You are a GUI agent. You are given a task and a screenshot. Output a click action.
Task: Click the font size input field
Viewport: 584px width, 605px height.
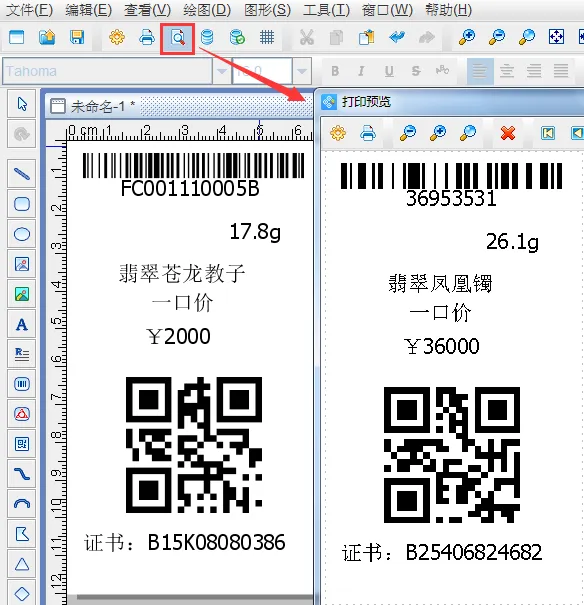pos(262,71)
